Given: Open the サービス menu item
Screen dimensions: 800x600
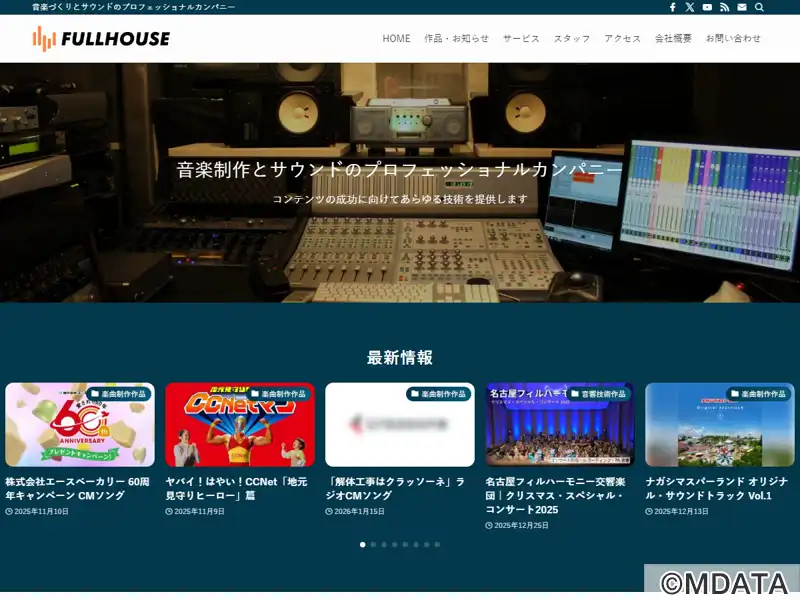Looking at the screenshot, I should click(521, 39).
